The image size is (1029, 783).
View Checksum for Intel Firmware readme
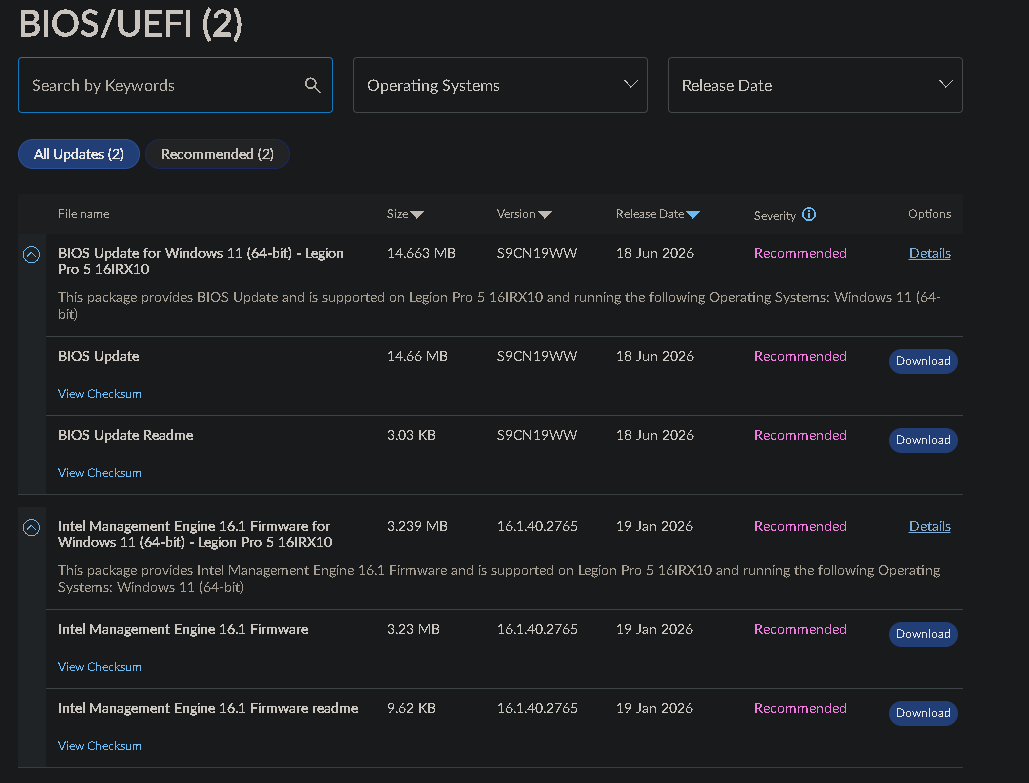click(100, 746)
